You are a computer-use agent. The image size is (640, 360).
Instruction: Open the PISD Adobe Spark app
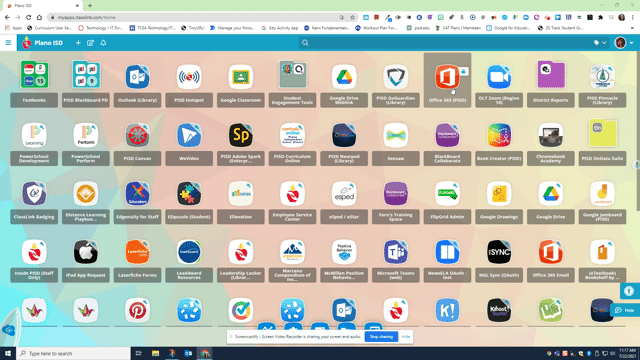(x=240, y=142)
